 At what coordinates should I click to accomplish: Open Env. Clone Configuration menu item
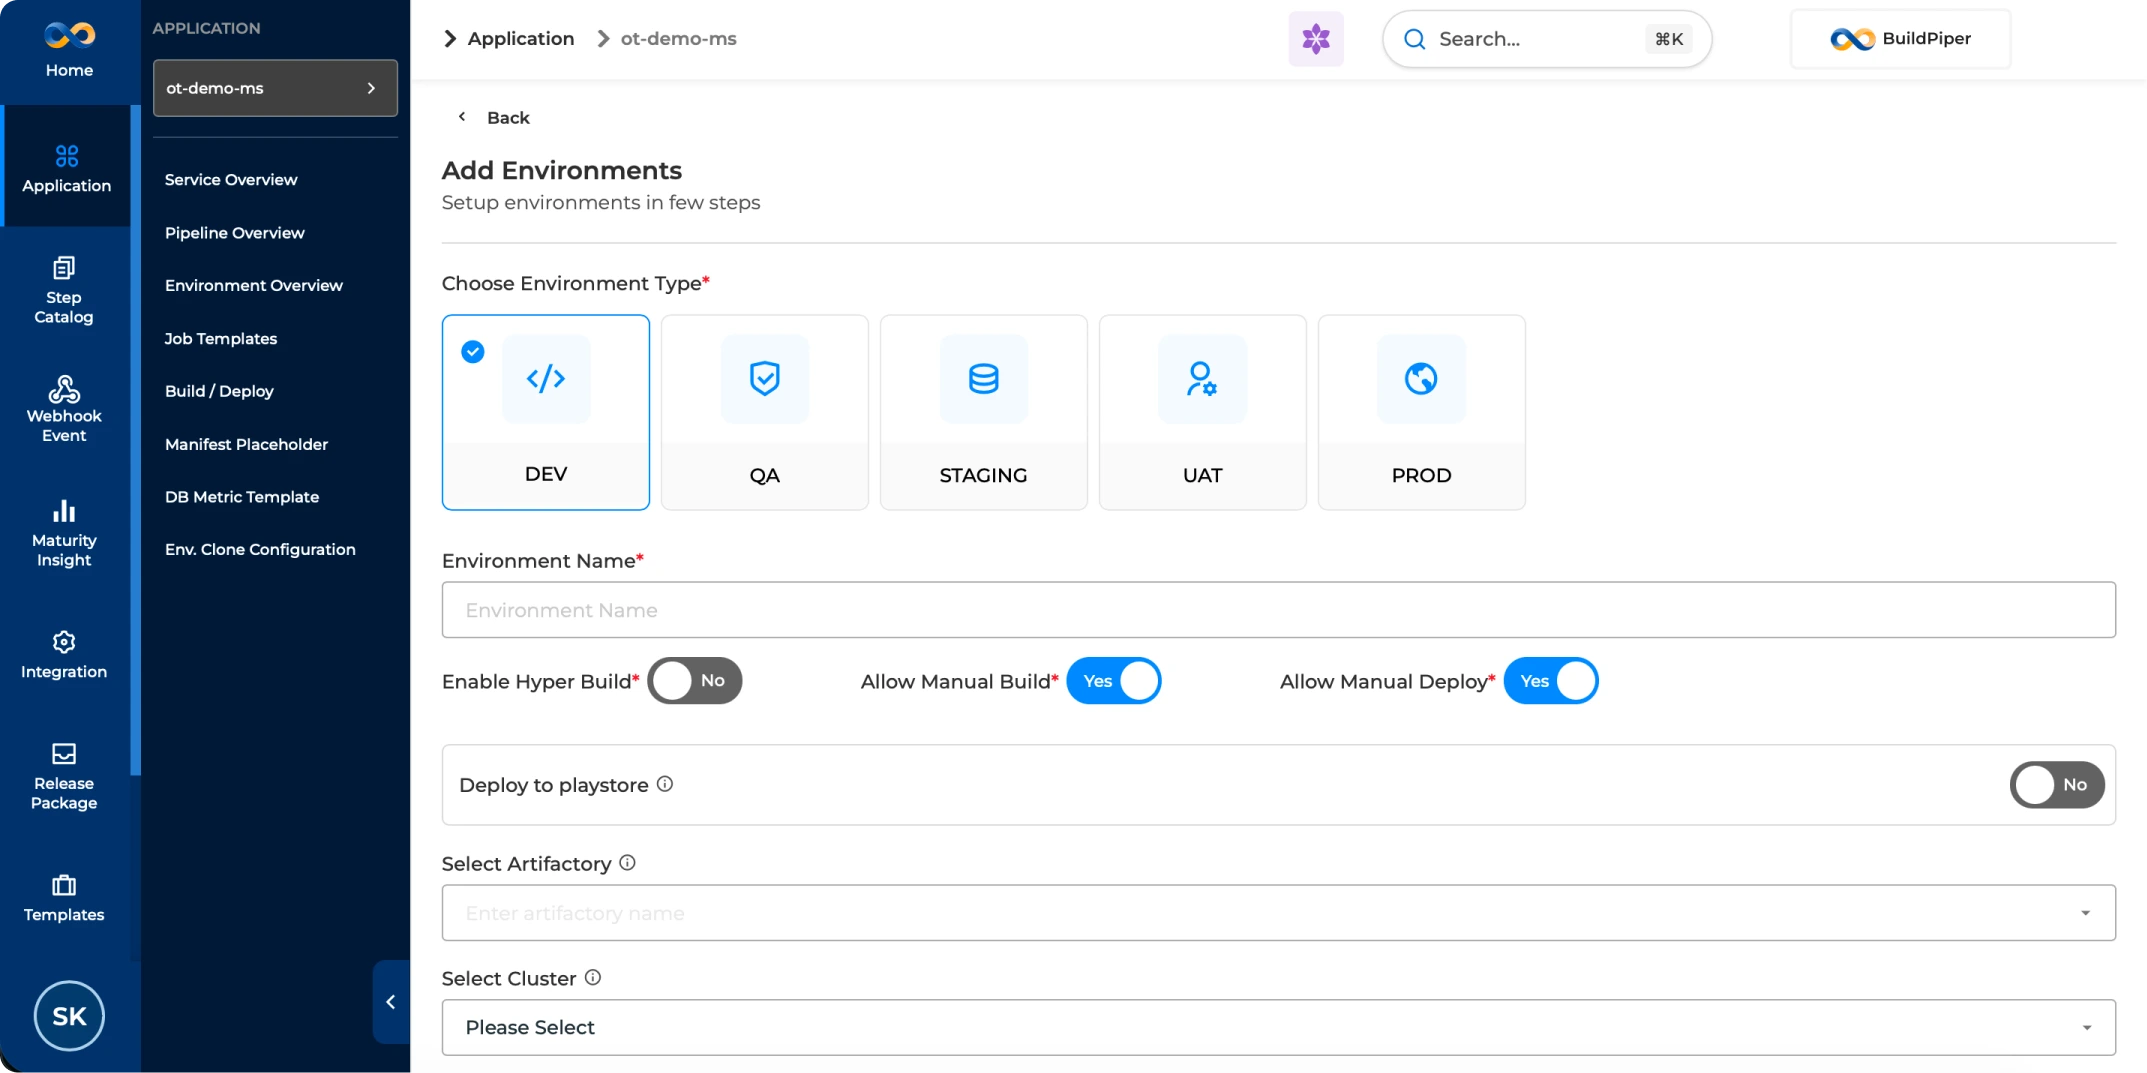pyautogui.click(x=260, y=550)
